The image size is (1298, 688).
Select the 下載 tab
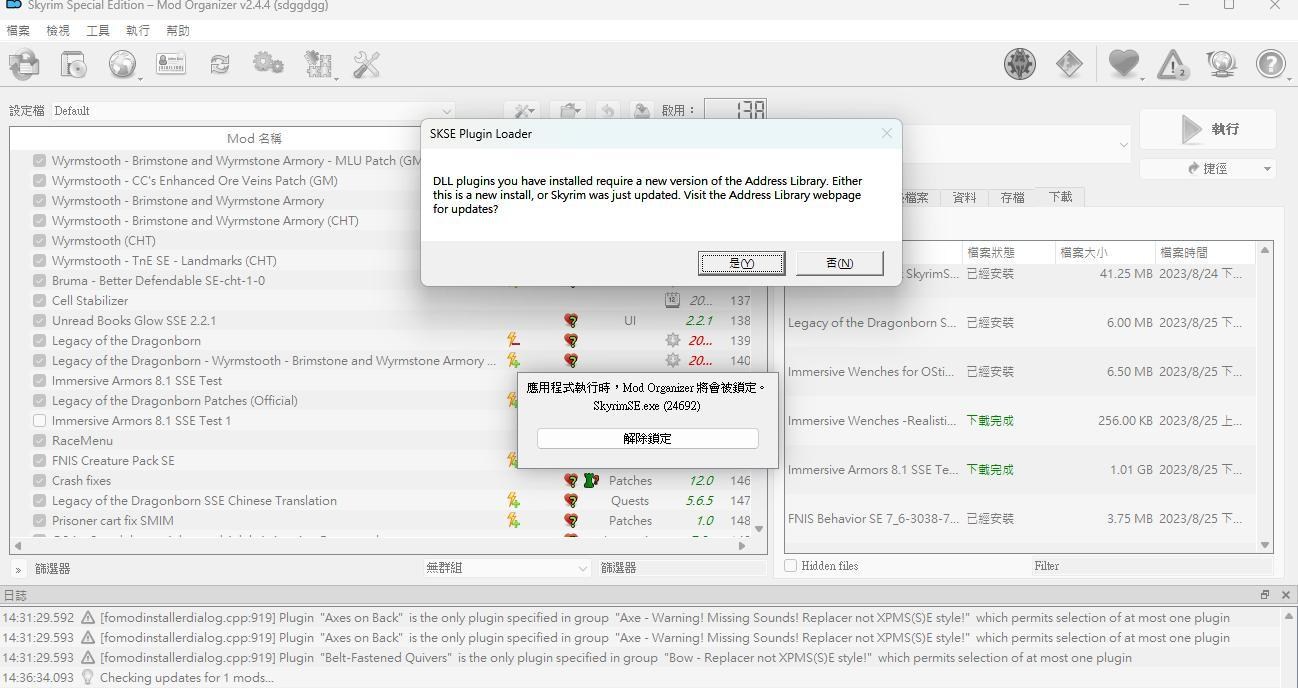pos(1060,197)
